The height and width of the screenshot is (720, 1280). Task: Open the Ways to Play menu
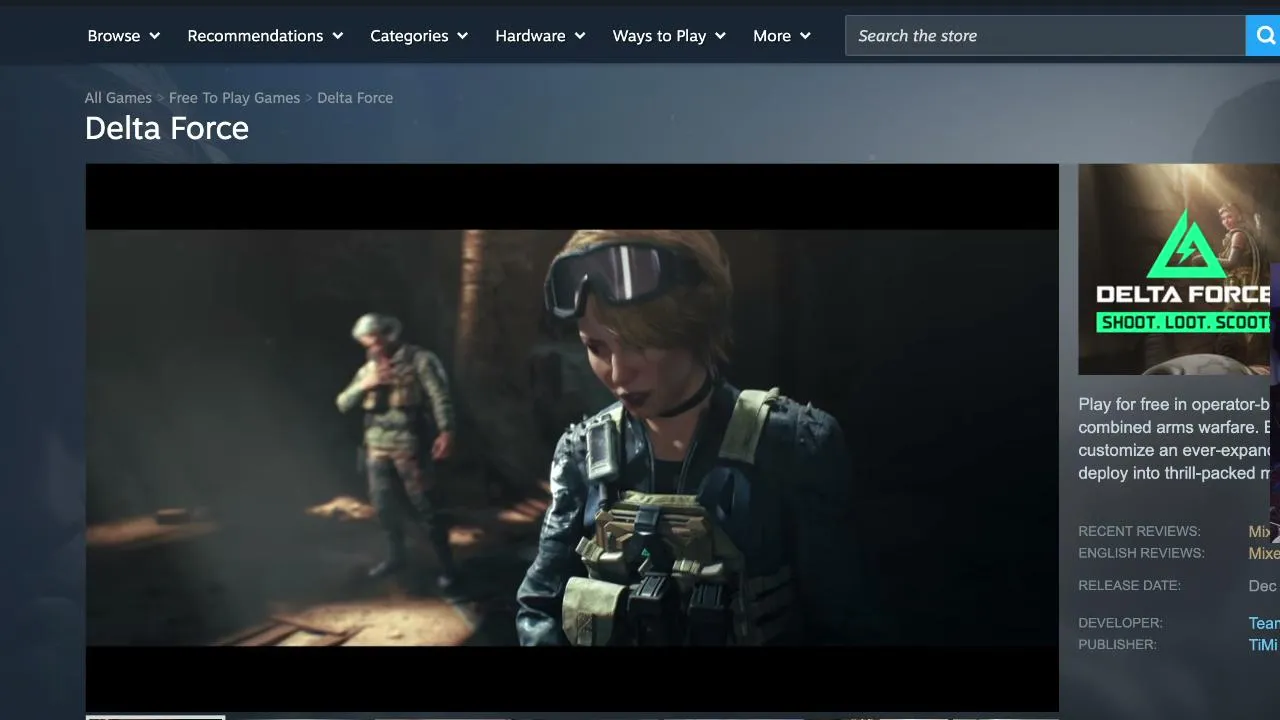(669, 36)
